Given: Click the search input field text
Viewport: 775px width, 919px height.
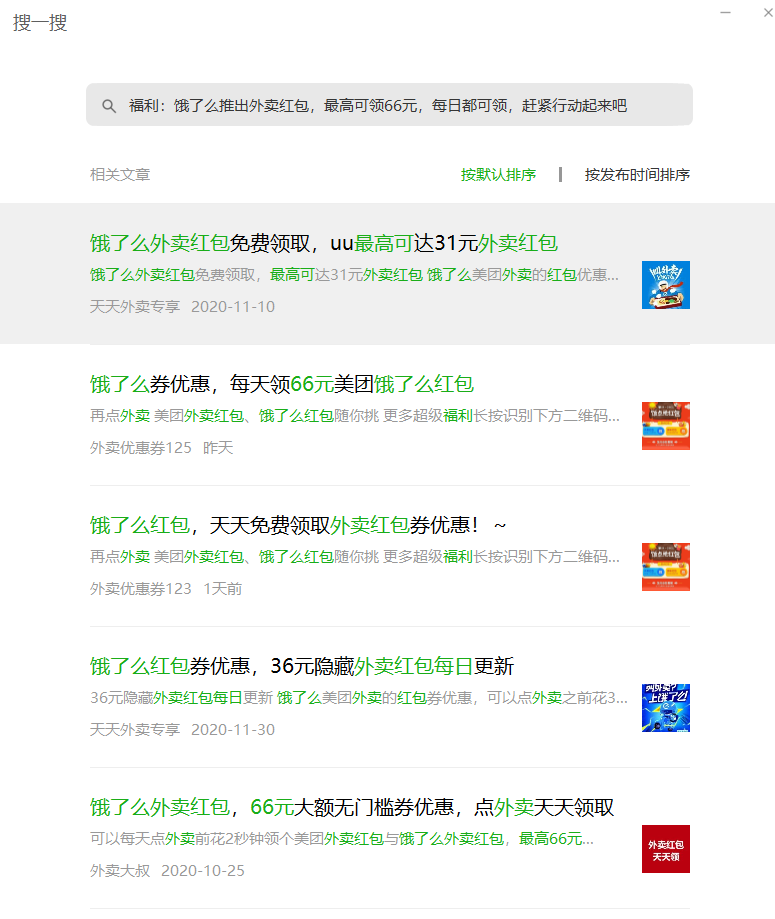Looking at the screenshot, I should [378, 105].
